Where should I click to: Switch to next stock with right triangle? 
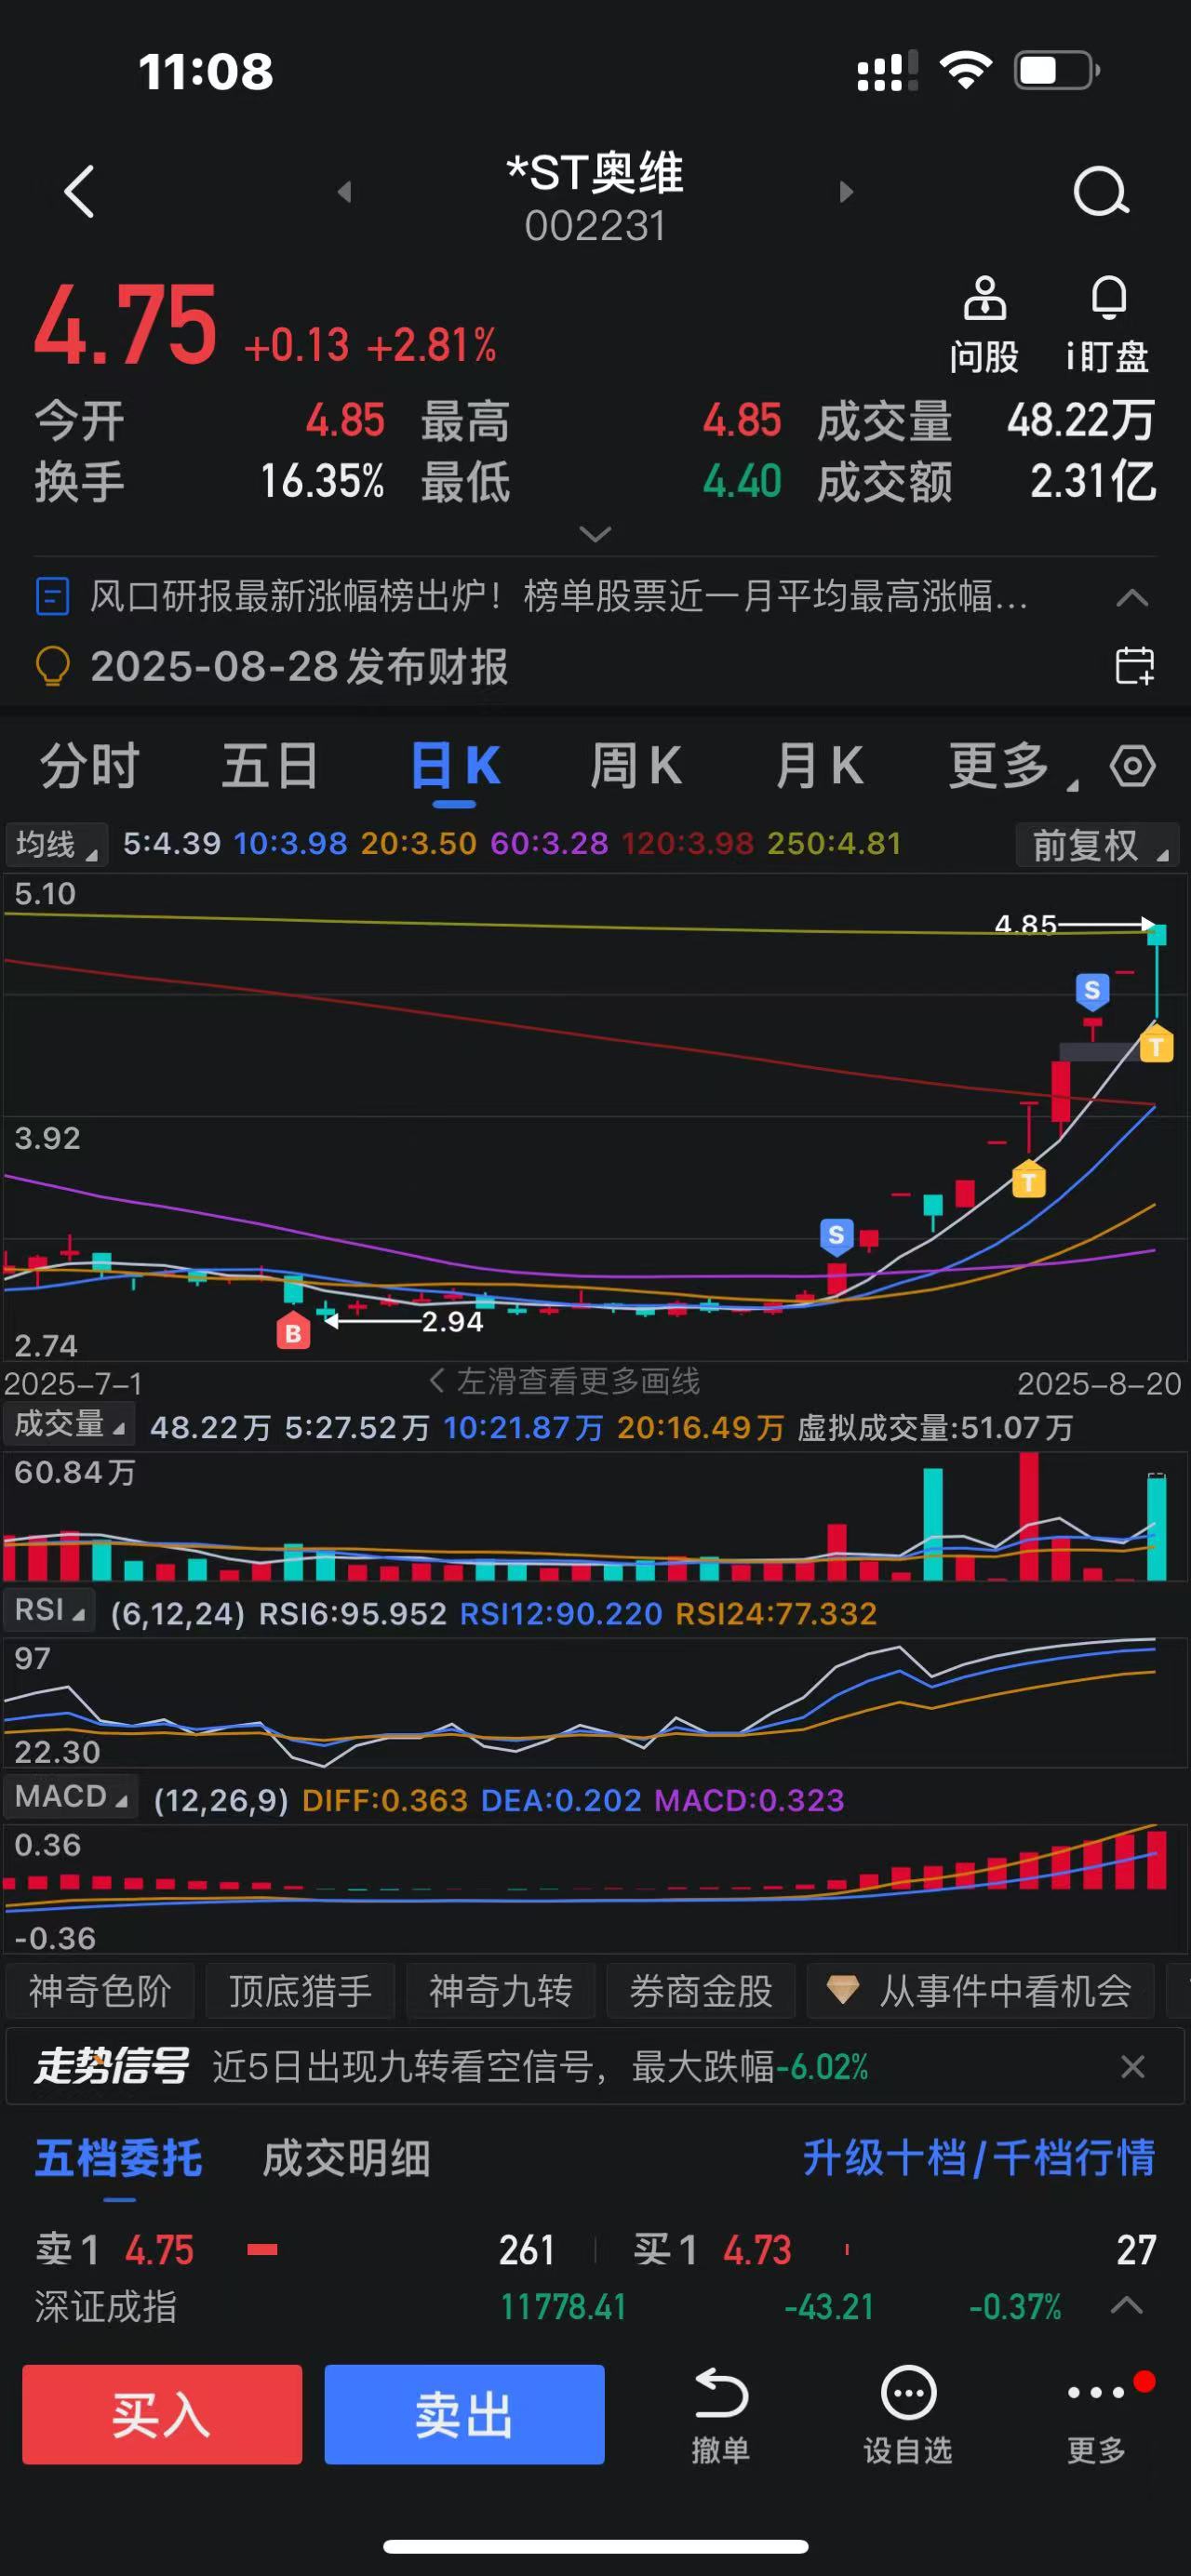tap(846, 191)
